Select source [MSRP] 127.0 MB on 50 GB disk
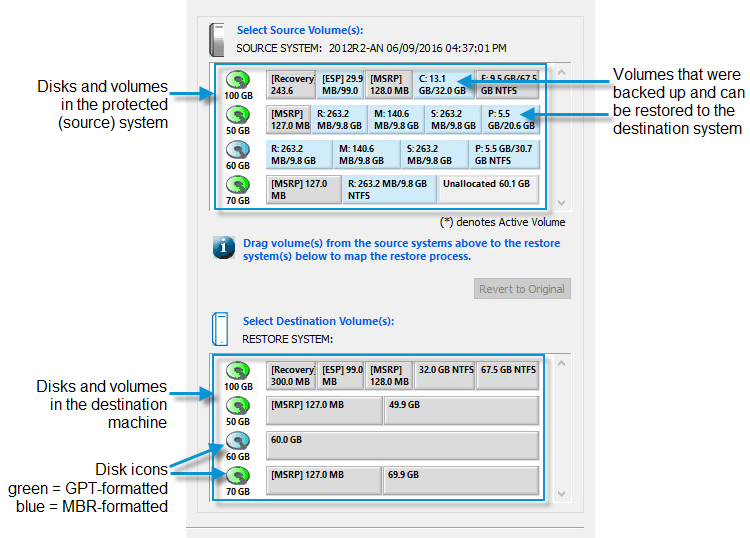The height and width of the screenshot is (538, 750). pos(288,120)
